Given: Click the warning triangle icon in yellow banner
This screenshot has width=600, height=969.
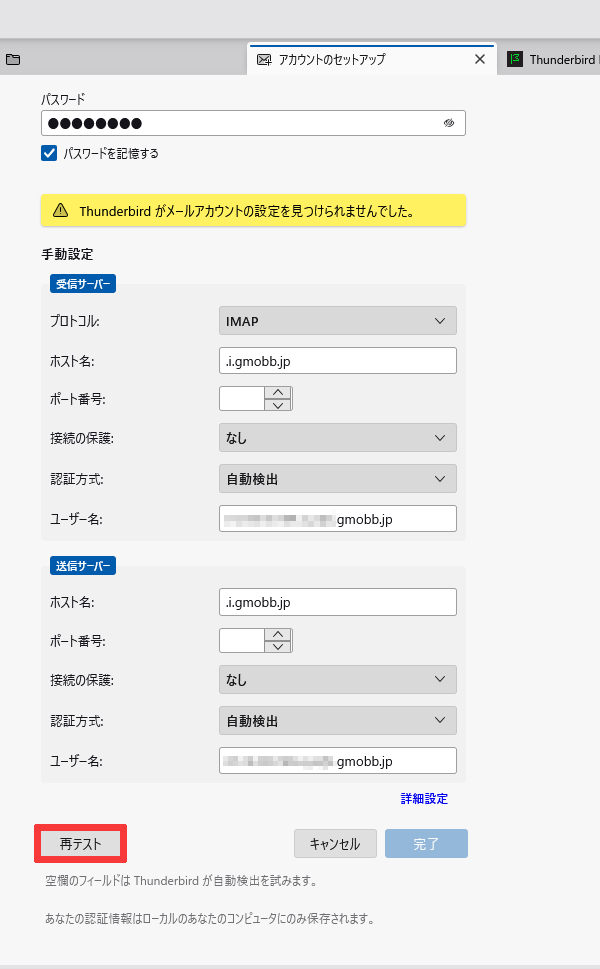Looking at the screenshot, I should 61,211.
